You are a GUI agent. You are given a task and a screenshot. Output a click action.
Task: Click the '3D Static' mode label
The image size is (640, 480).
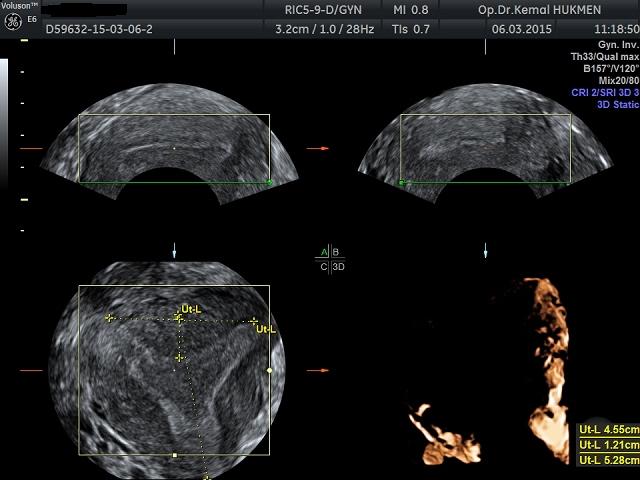click(x=618, y=104)
